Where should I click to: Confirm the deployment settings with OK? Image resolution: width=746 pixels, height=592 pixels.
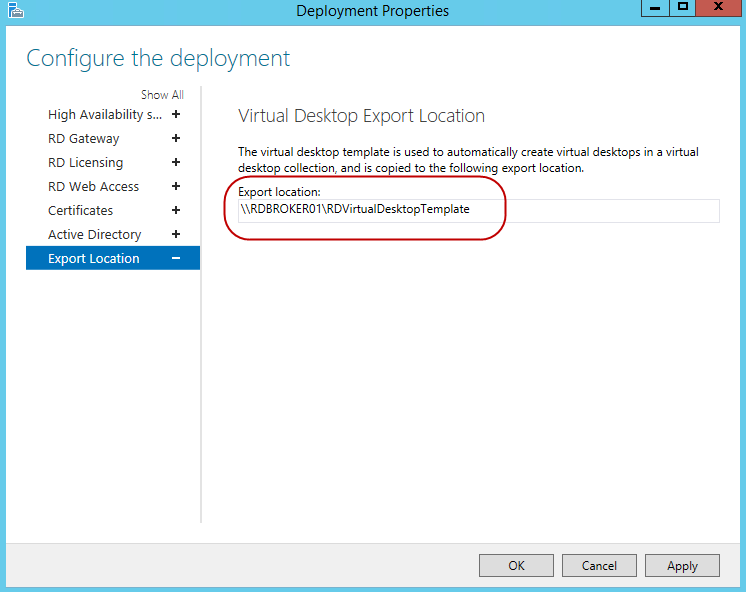(x=516, y=566)
